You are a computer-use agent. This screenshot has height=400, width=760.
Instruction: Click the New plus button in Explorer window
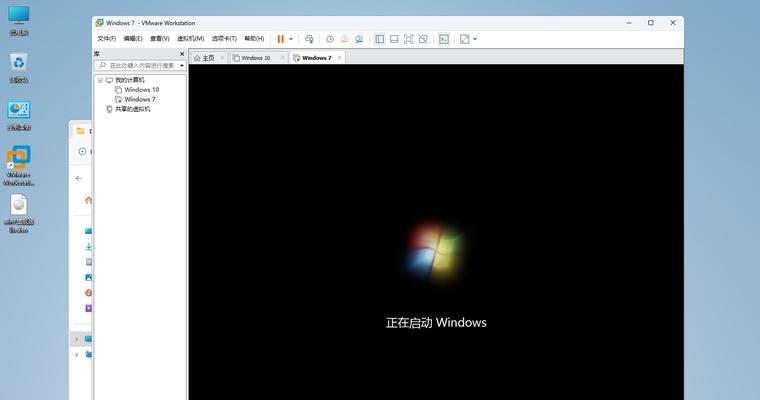[82, 152]
